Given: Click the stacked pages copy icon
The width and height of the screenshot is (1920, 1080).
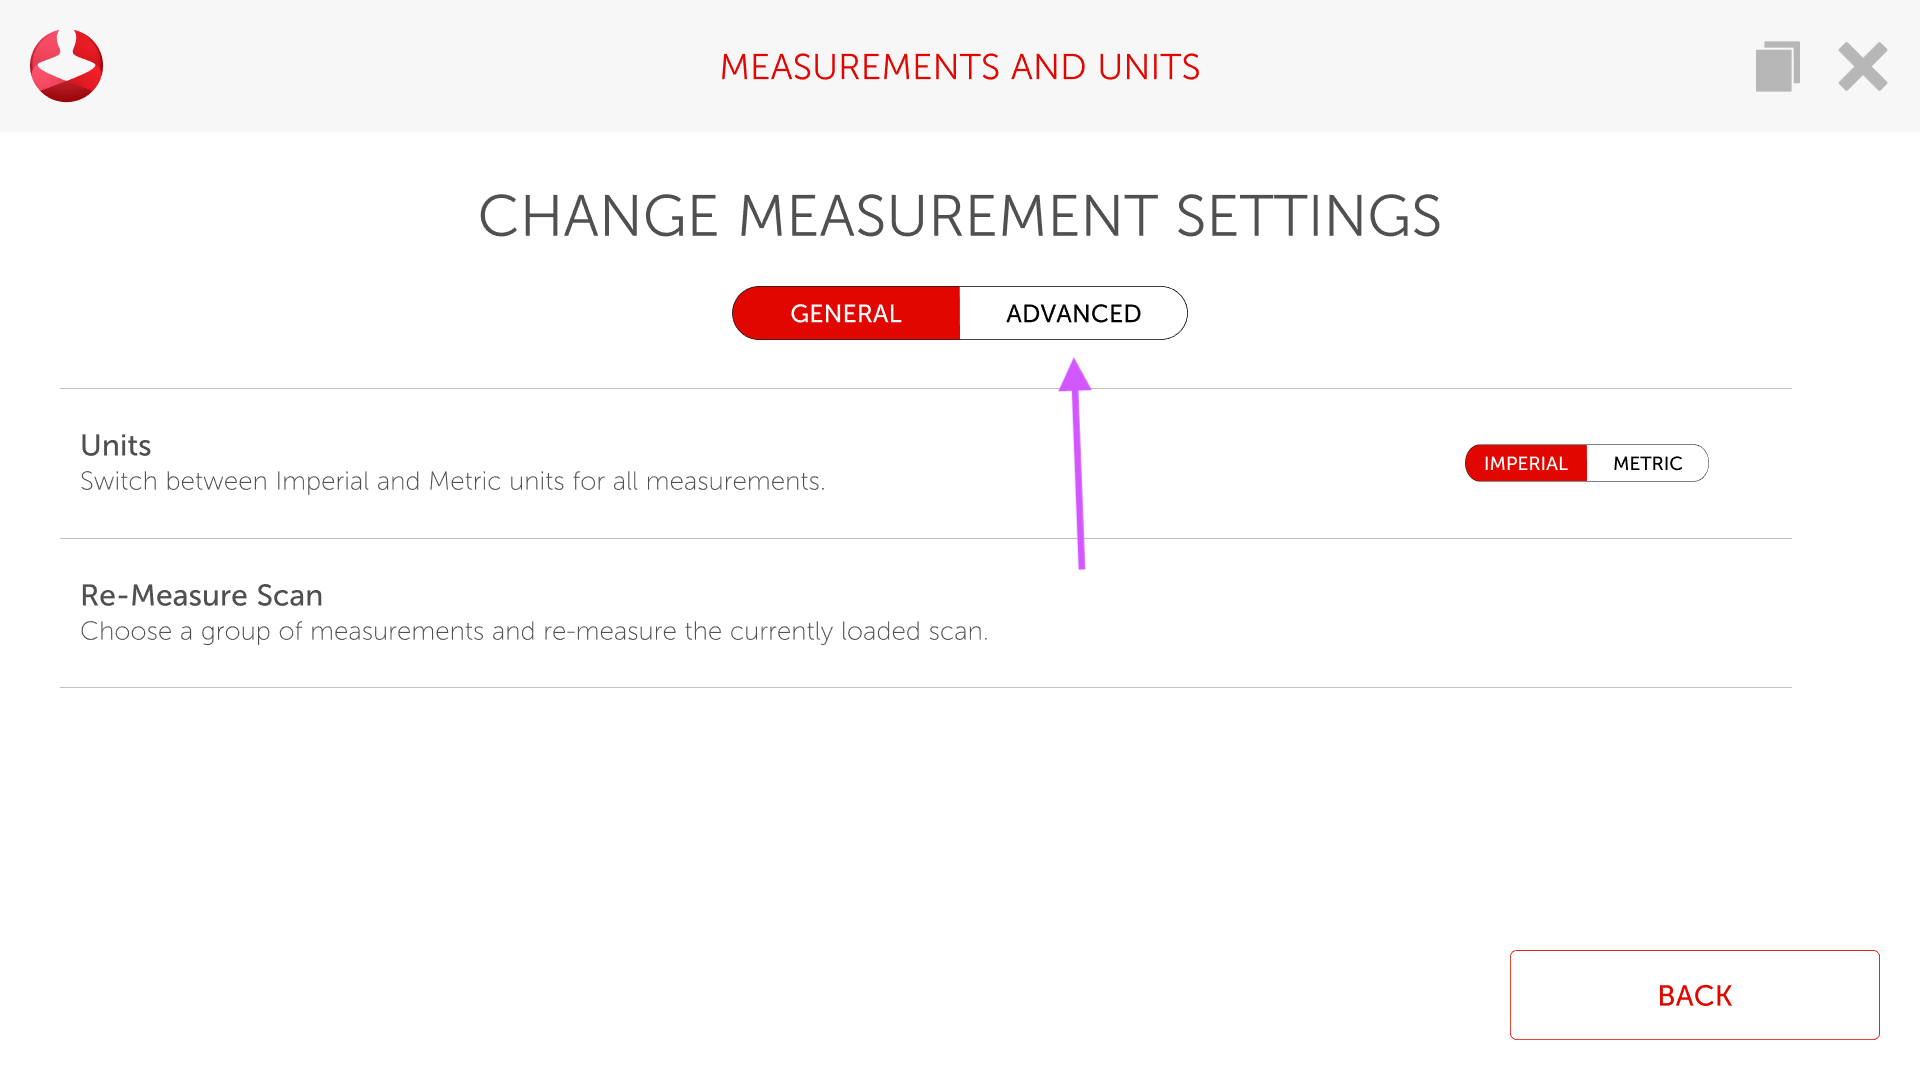Looking at the screenshot, I should (x=1777, y=67).
